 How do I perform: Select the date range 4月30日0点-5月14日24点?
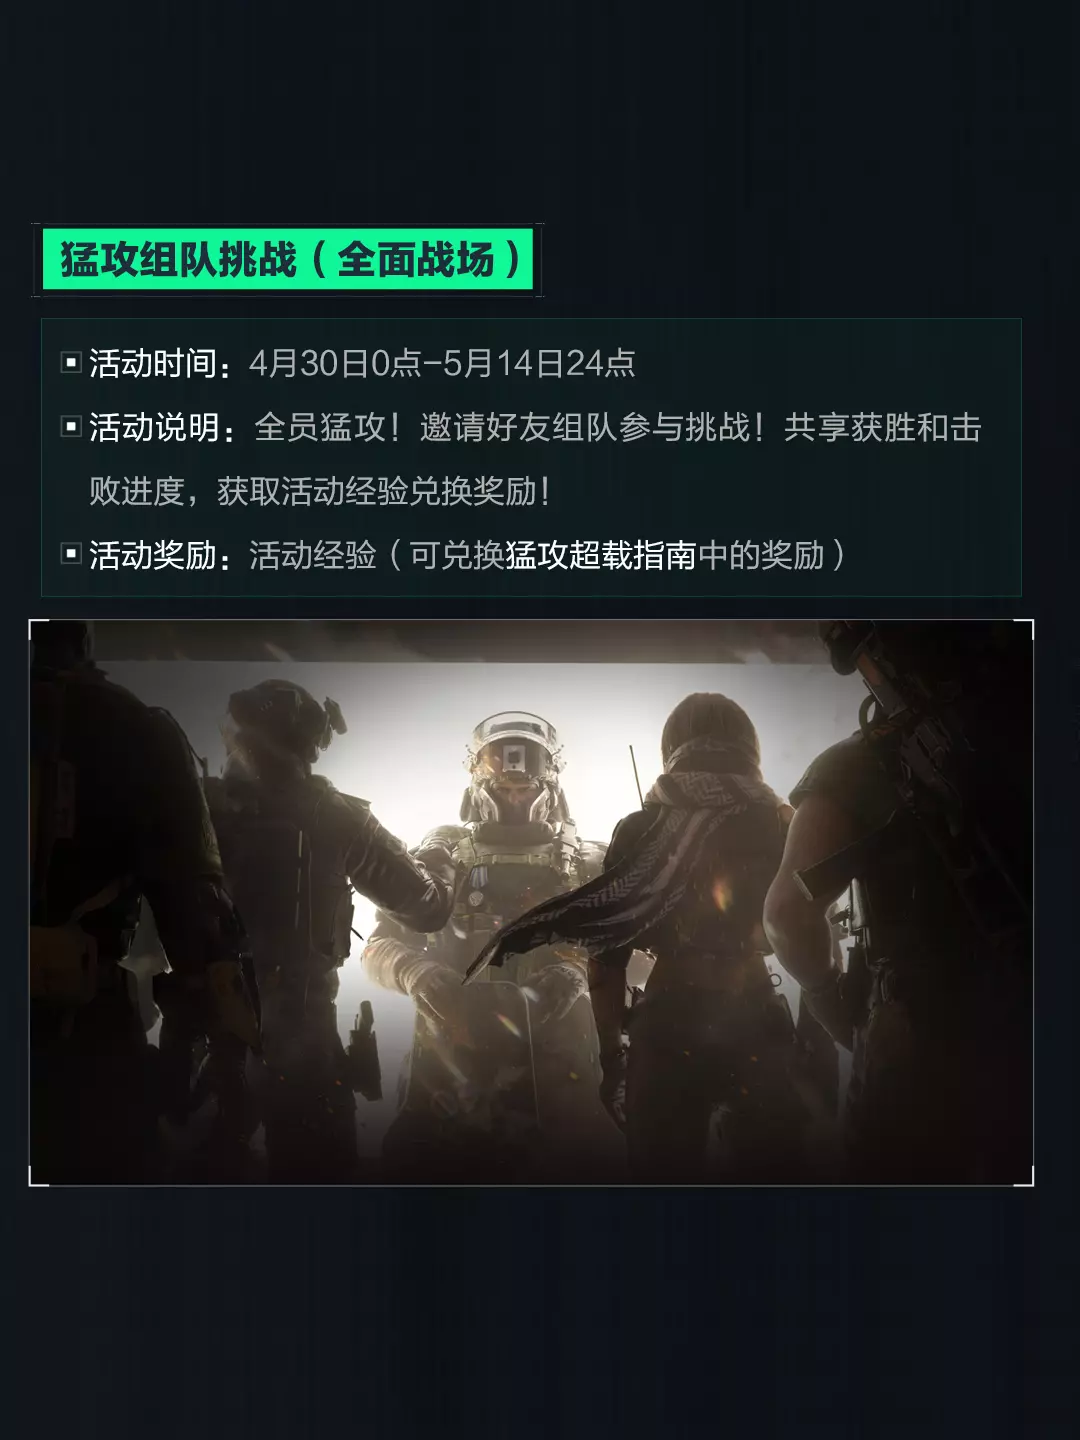point(442,363)
